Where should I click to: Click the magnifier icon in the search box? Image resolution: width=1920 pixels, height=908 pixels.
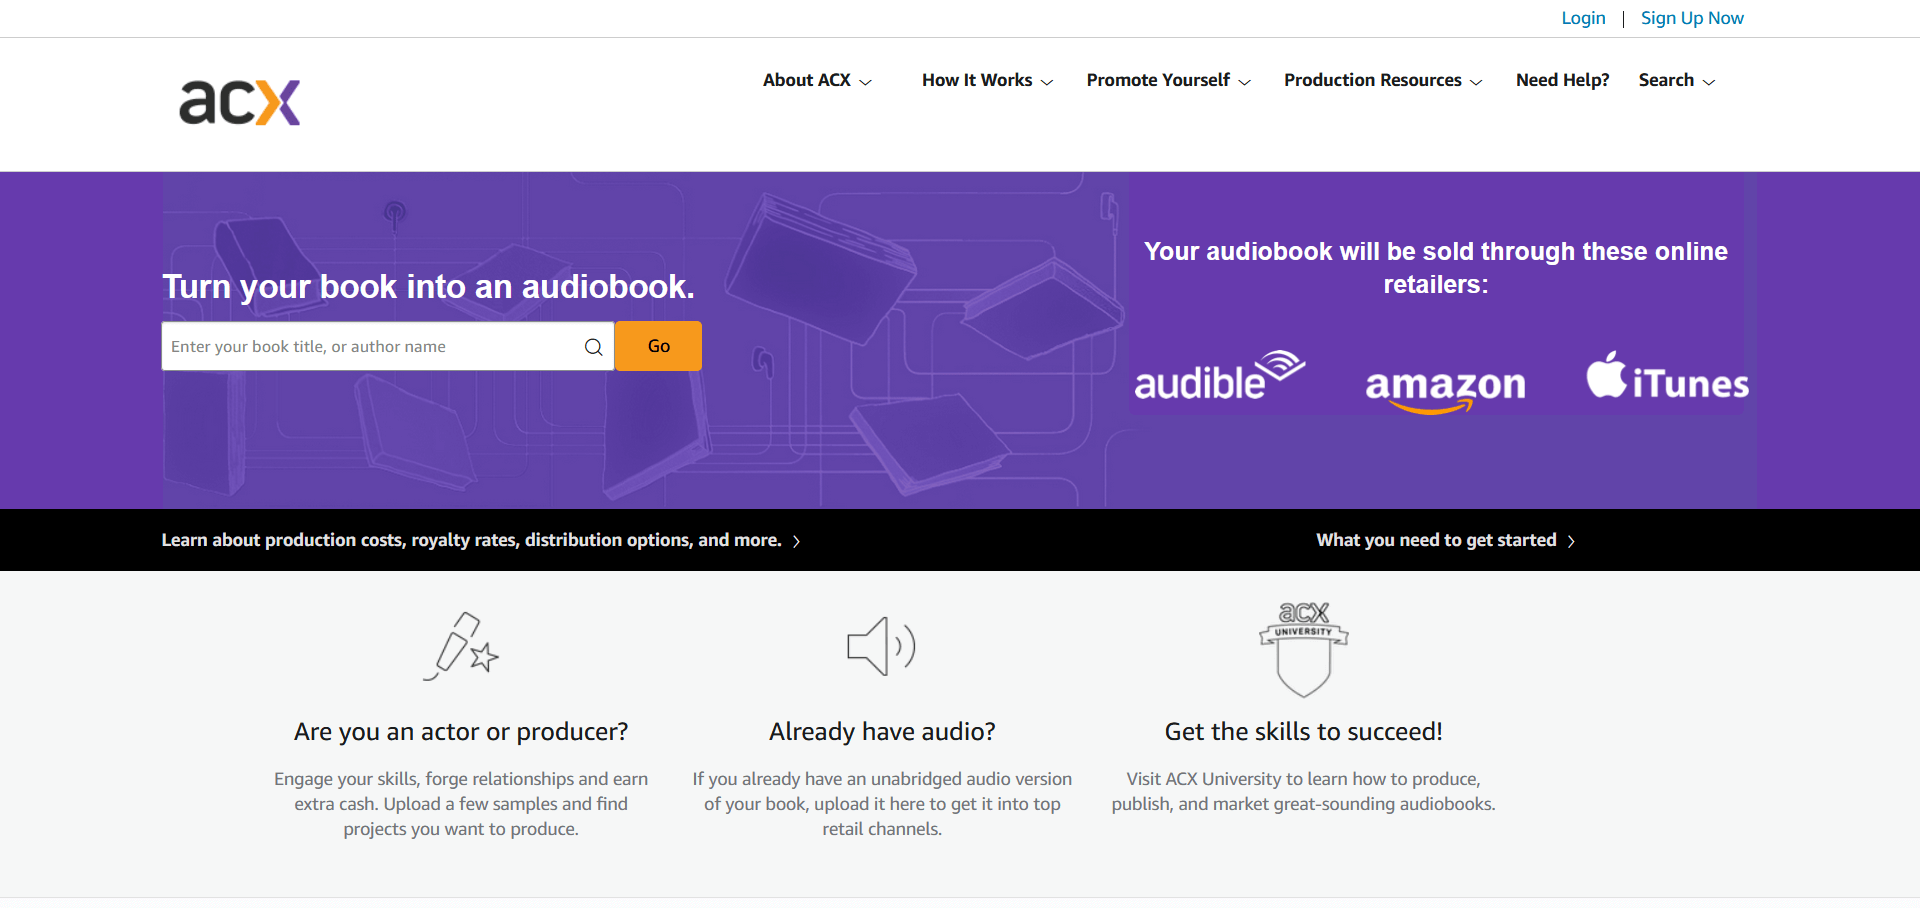click(x=594, y=347)
